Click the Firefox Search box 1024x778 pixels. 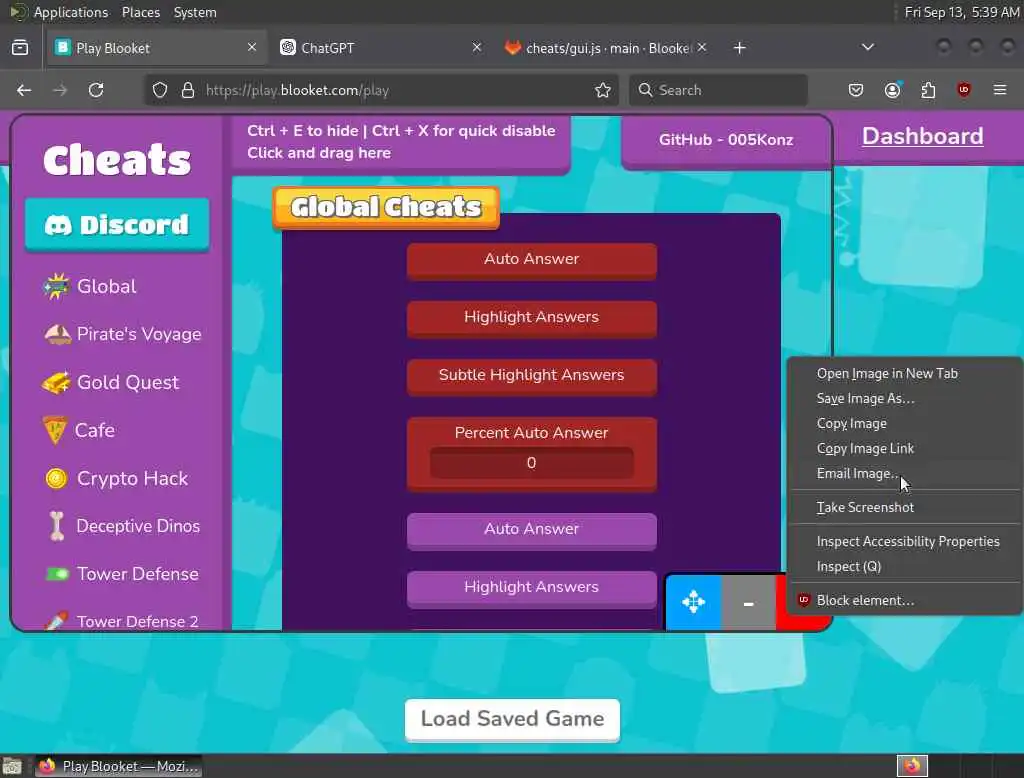tap(718, 90)
